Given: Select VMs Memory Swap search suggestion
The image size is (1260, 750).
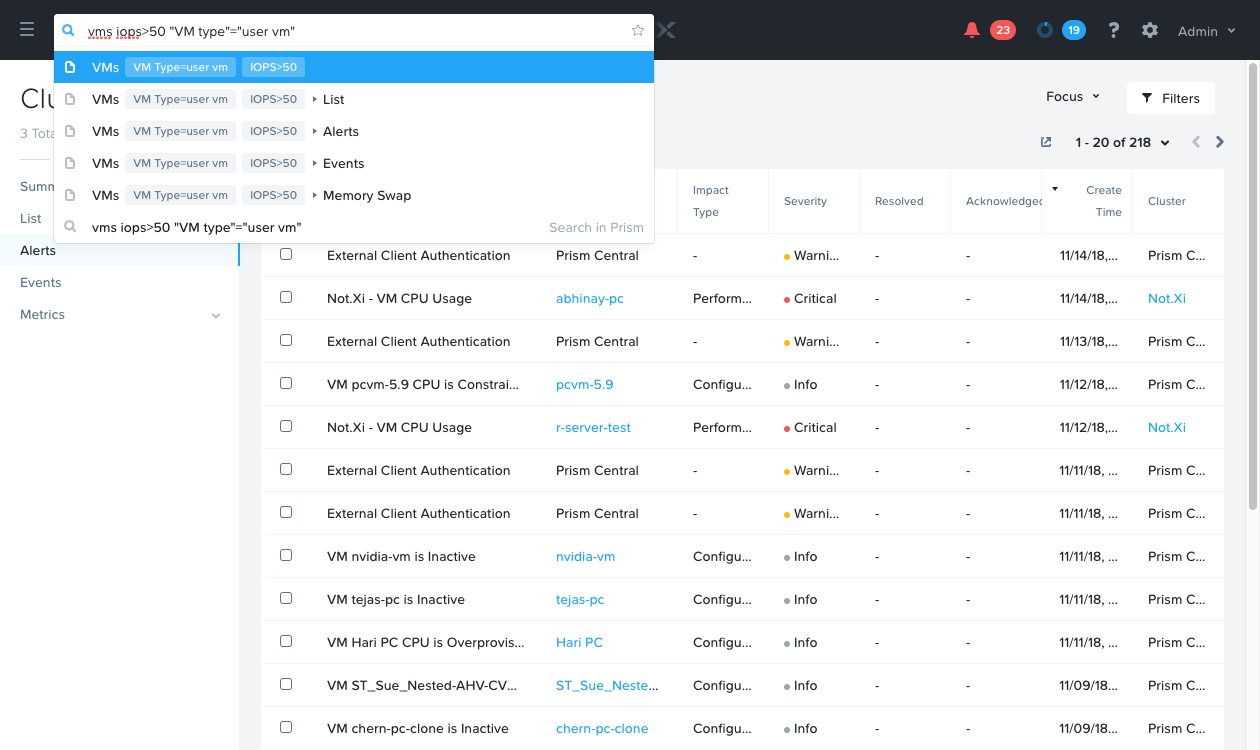Looking at the screenshot, I should coord(354,195).
